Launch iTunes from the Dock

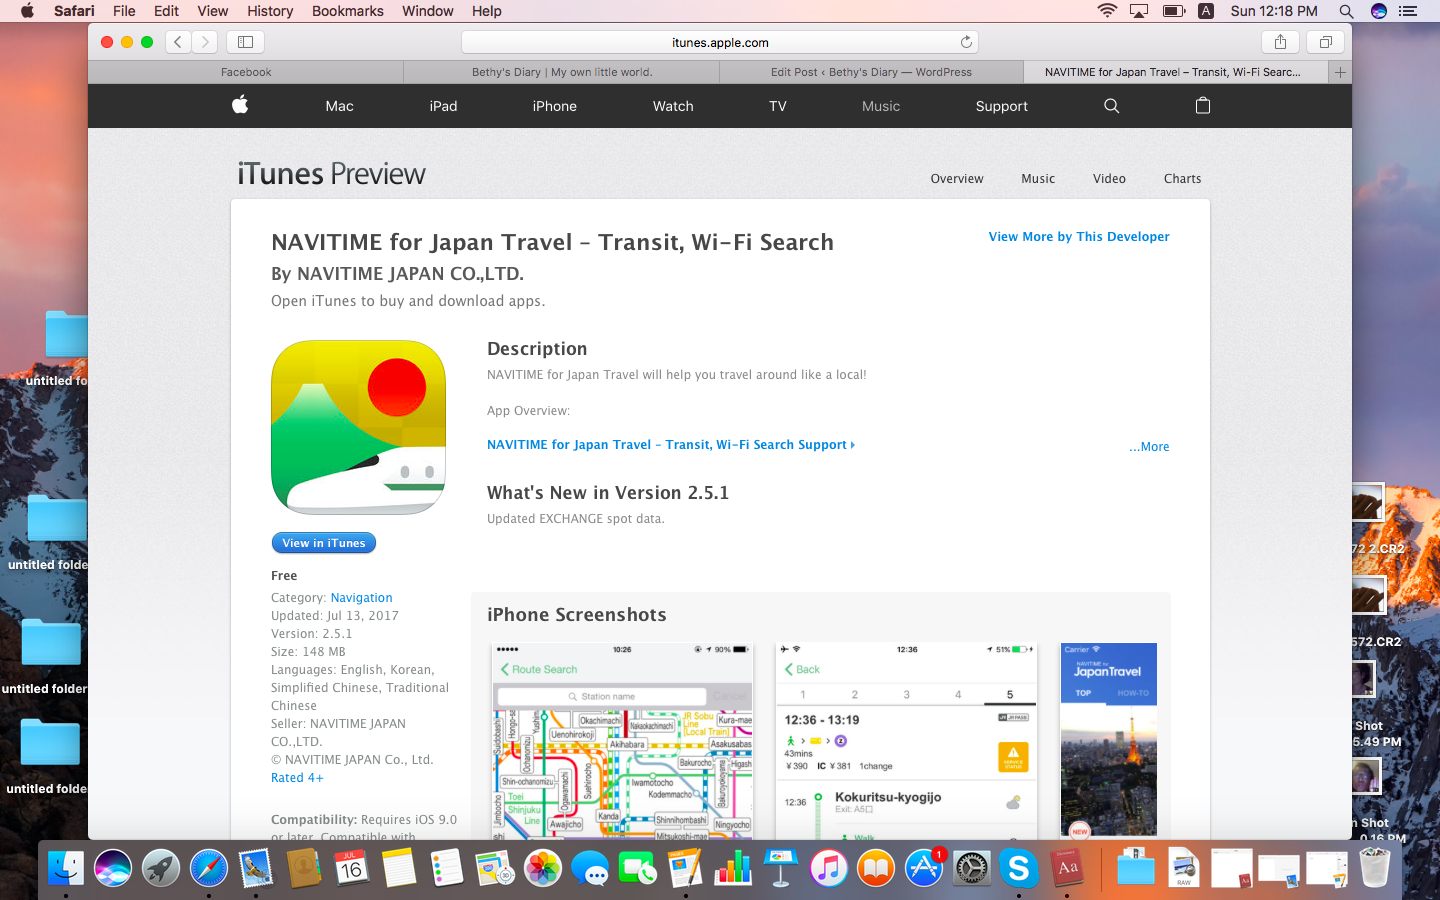[828, 868]
